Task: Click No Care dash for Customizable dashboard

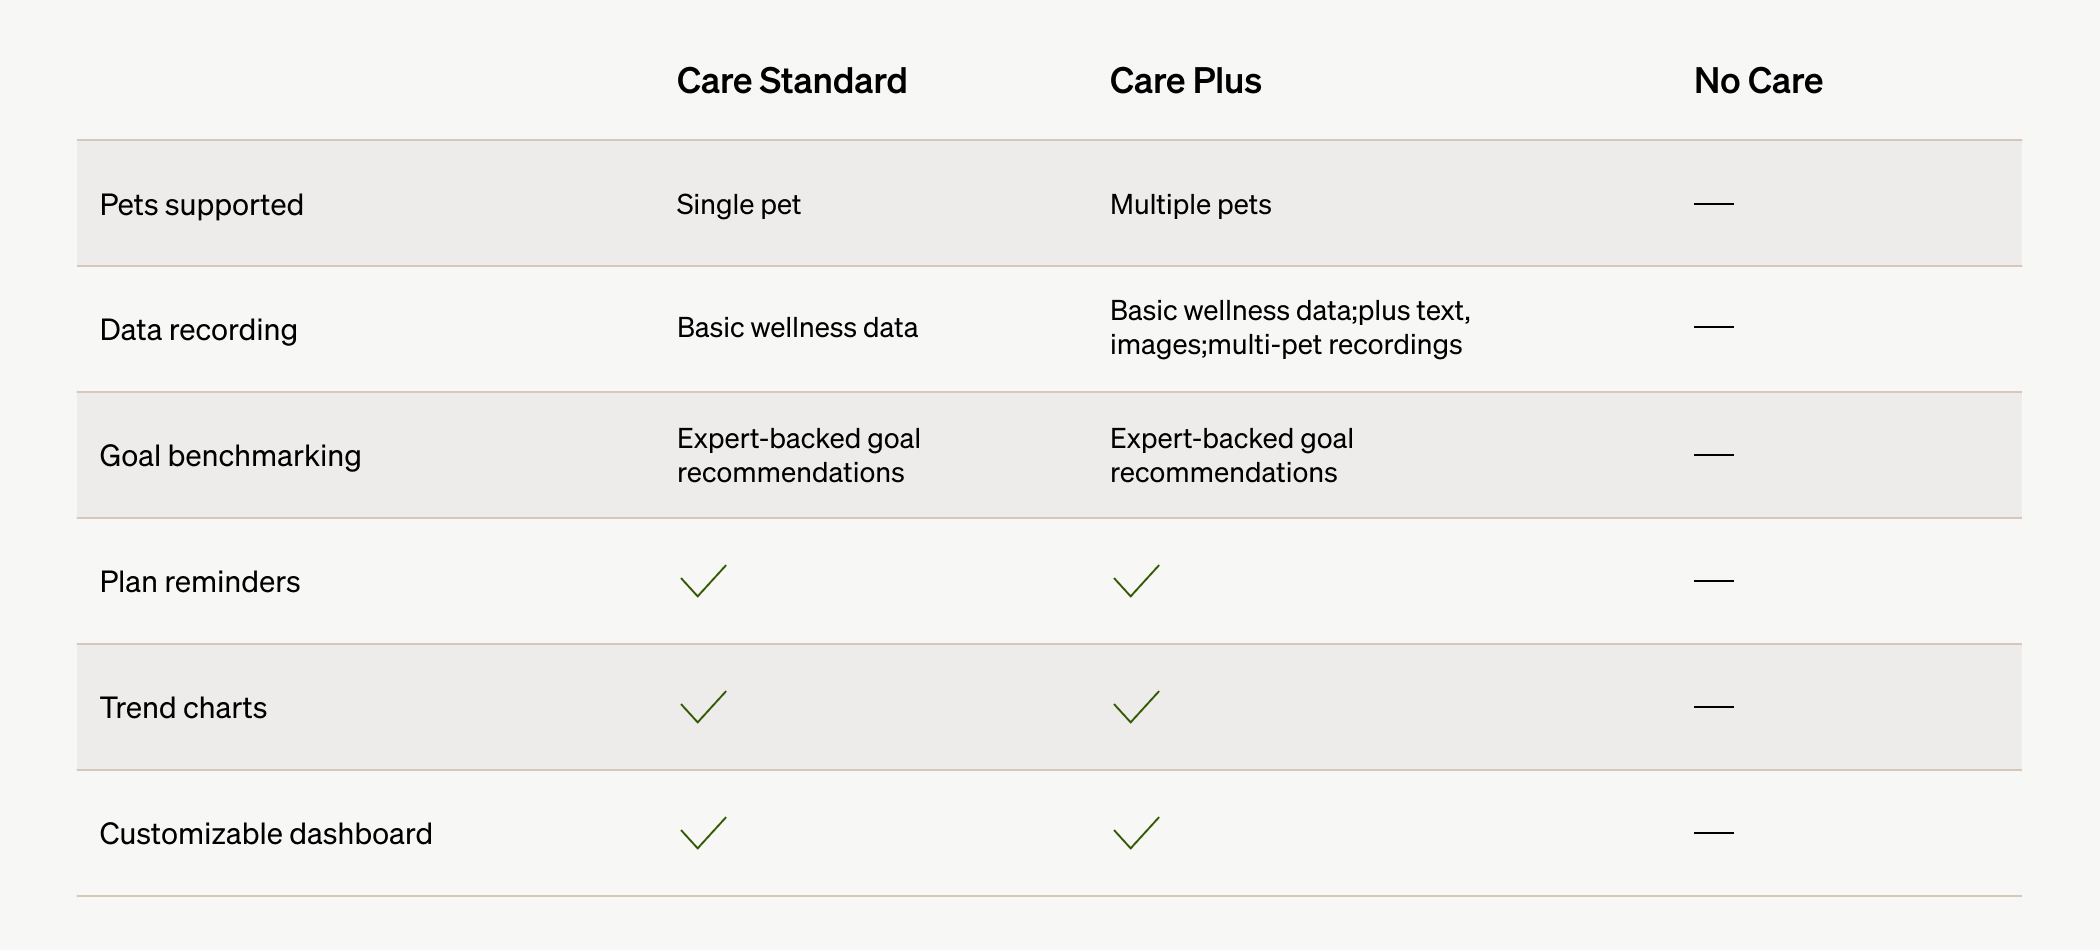Action: point(1713,833)
